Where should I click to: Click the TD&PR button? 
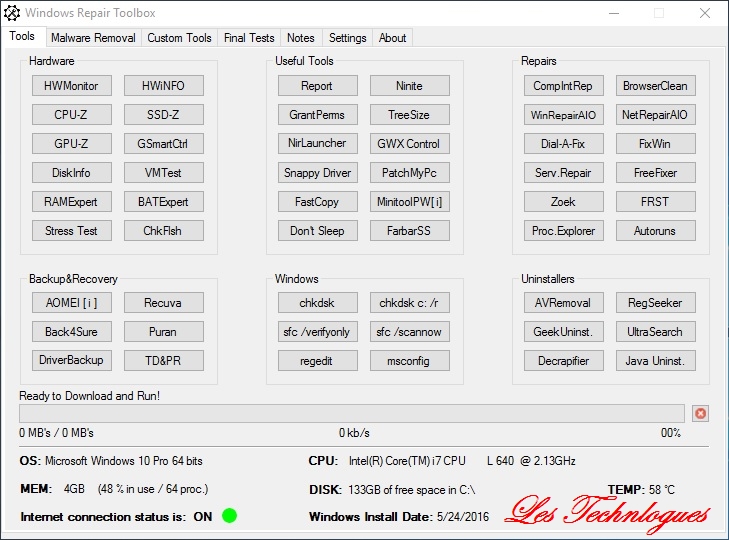164,360
